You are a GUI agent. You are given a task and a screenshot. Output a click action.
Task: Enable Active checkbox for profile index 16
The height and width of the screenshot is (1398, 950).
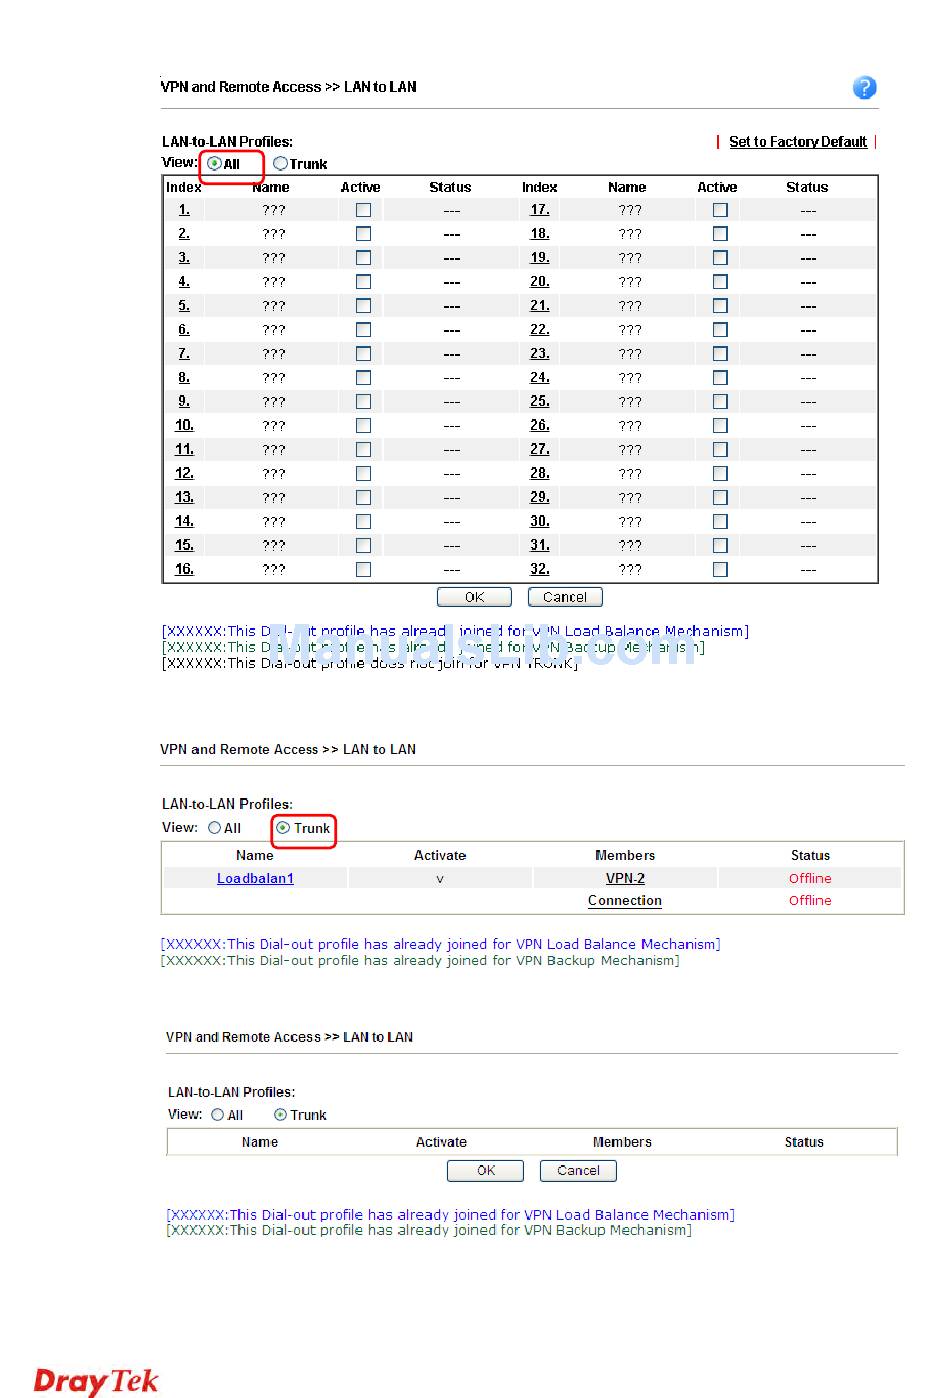click(x=363, y=569)
